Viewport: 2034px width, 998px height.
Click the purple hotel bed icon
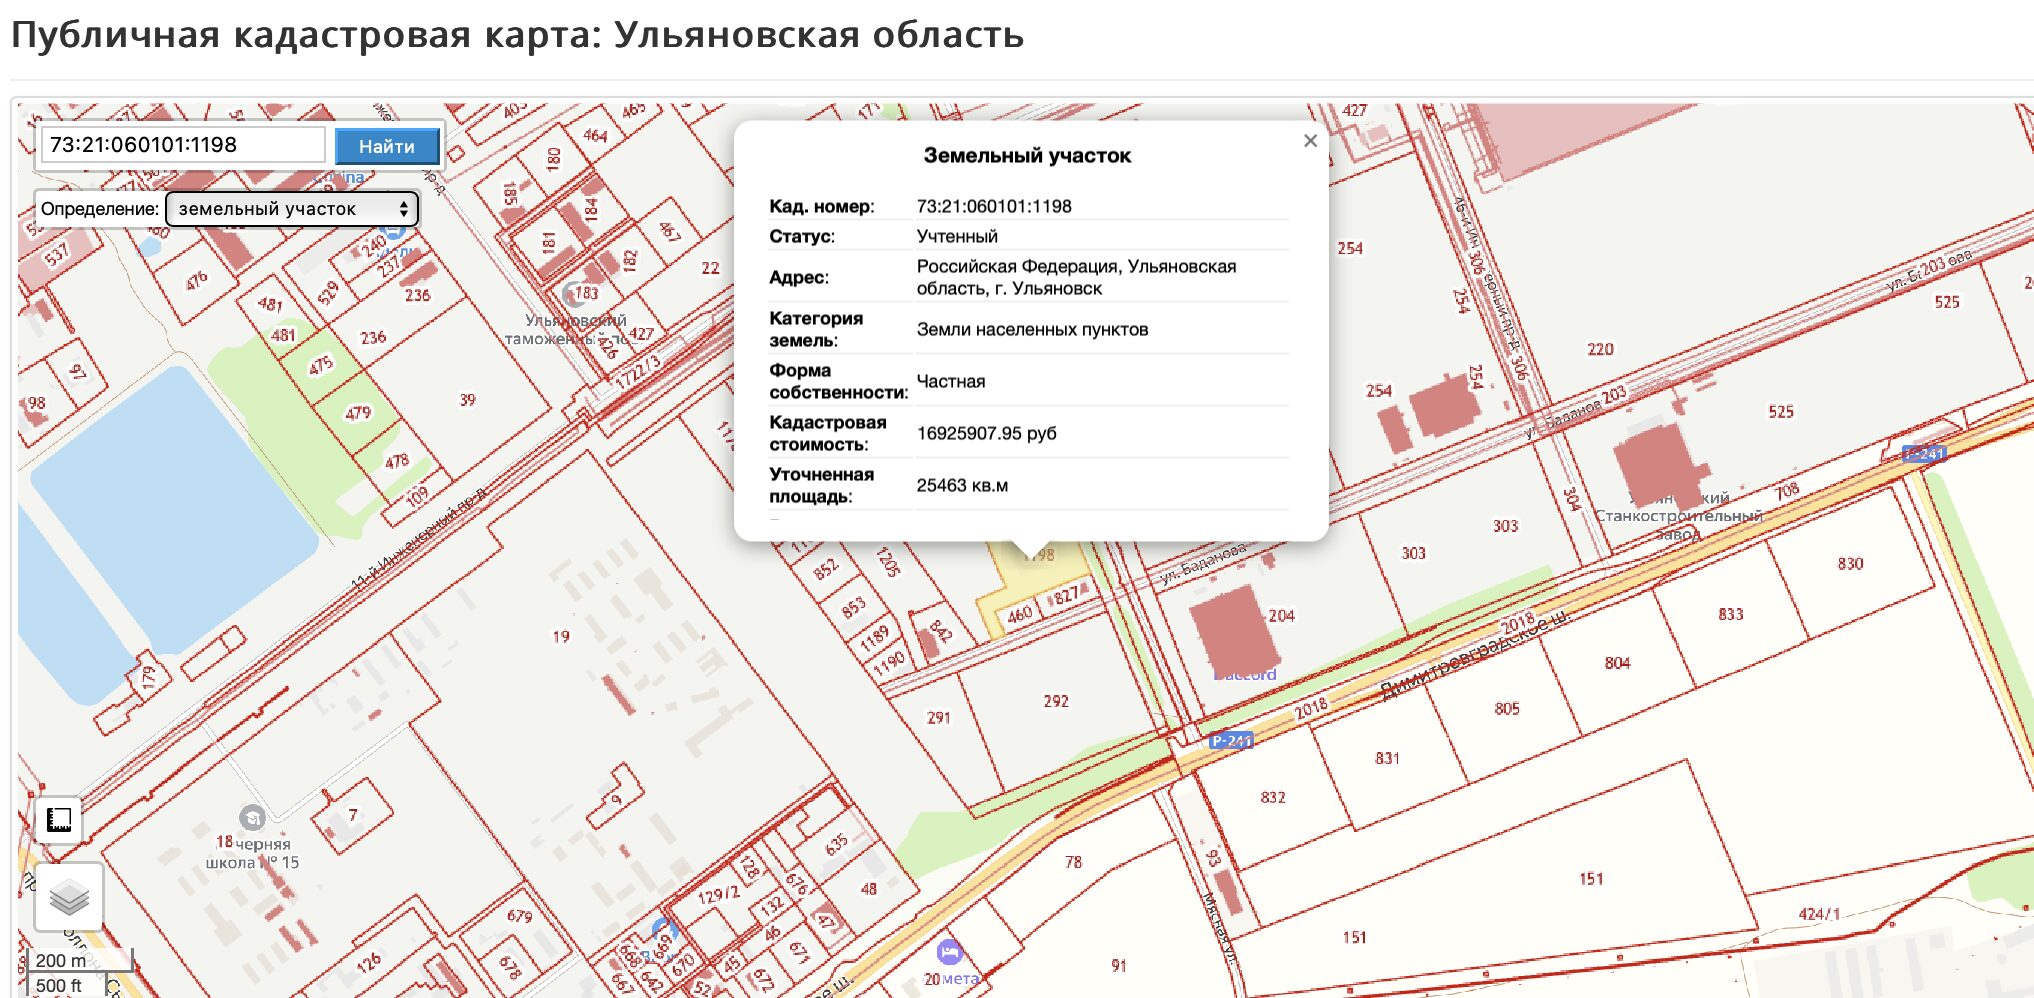coord(949,951)
